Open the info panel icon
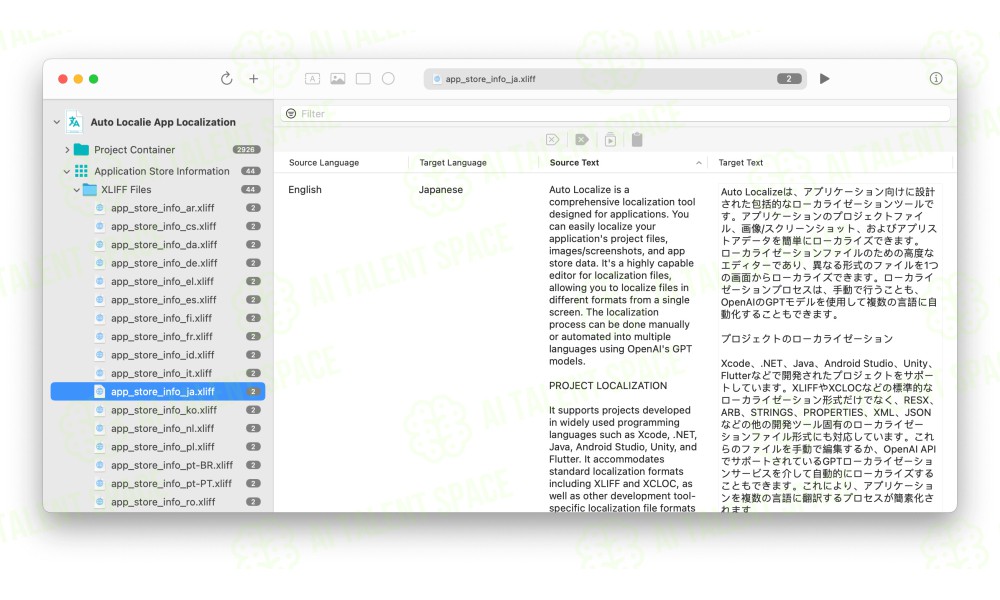This screenshot has width=1000, height=600. coord(936,78)
